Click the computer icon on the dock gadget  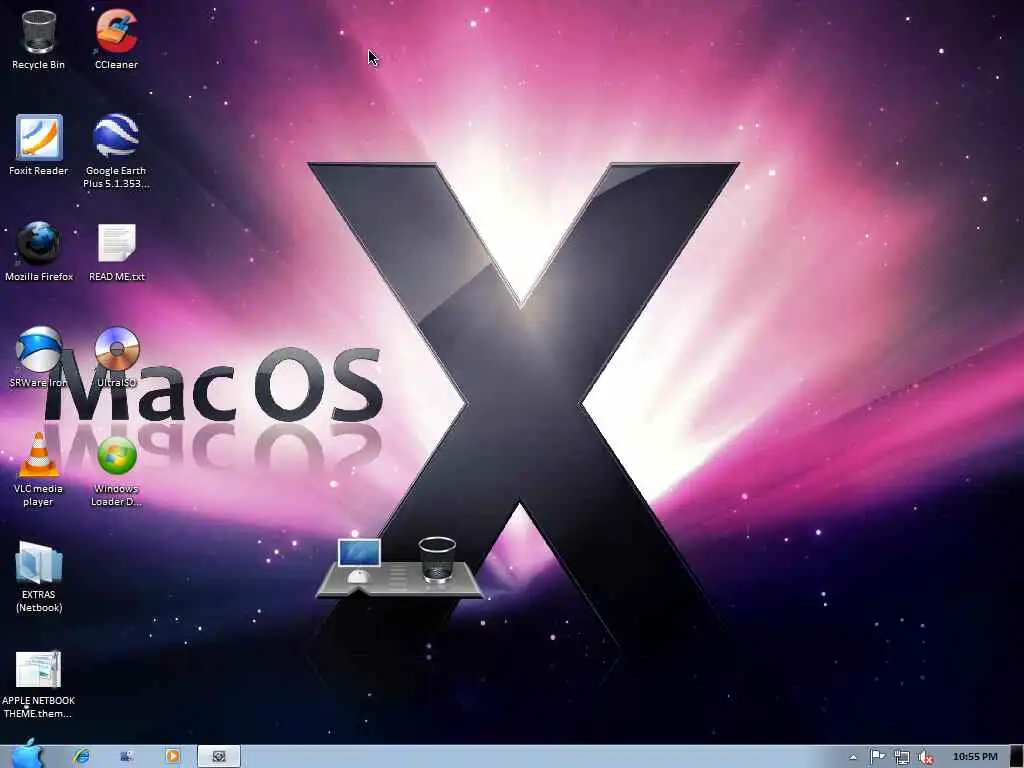(x=359, y=560)
